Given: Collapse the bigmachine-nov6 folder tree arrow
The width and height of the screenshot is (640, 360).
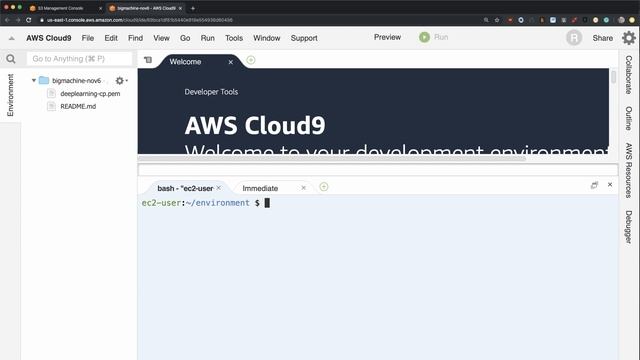Looking at the screenshot, I should pos(34,81).
